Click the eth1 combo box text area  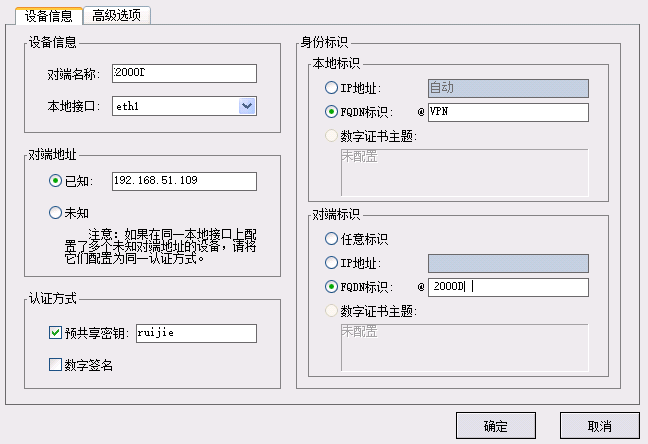pyautogui.click(x=176, y=106)
